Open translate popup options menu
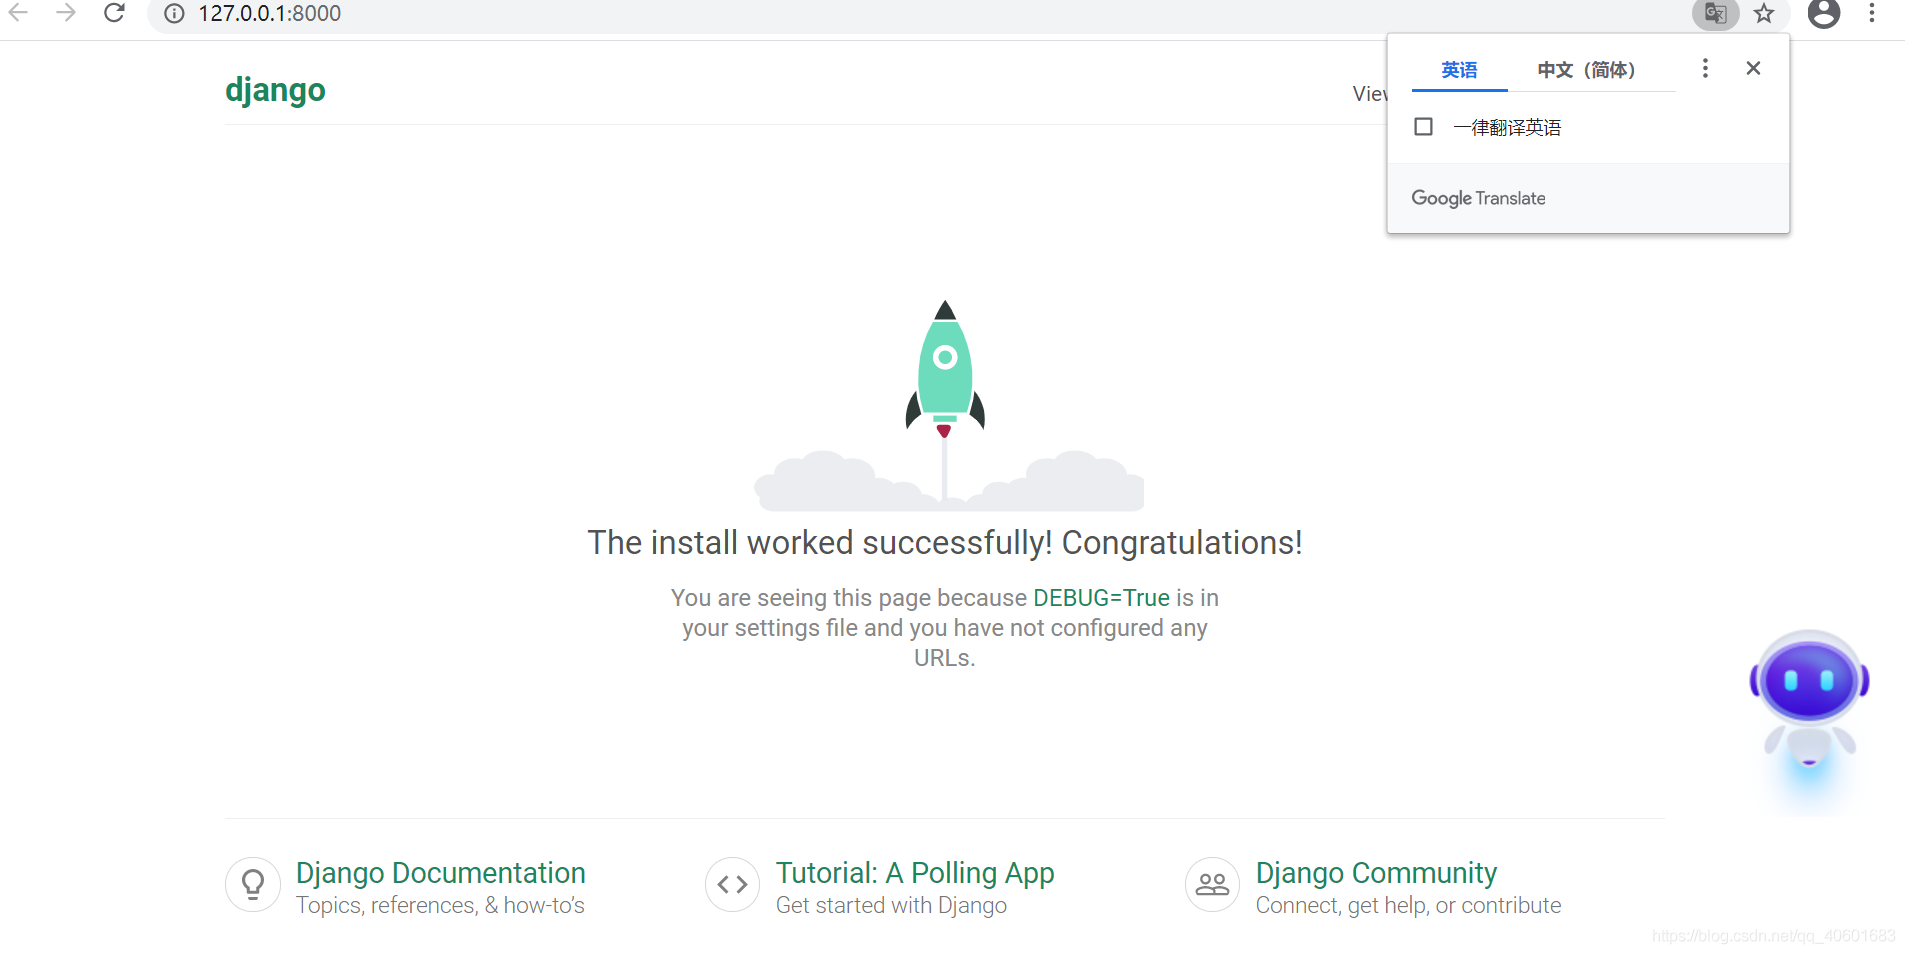Screen dimensions: 1905x954 (1705, 68)
